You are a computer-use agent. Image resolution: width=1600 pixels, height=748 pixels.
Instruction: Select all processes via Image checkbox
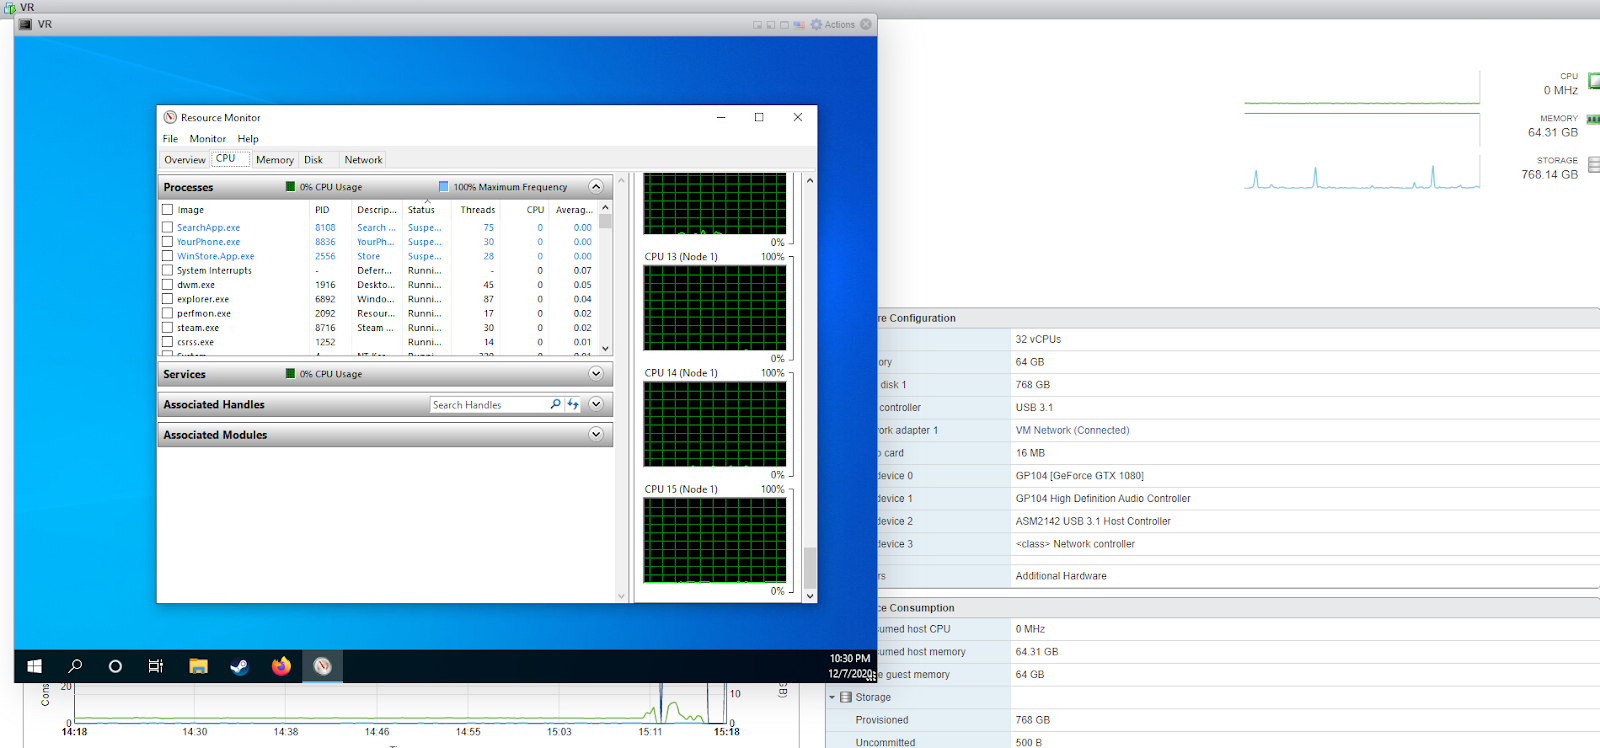pos(168,210)
